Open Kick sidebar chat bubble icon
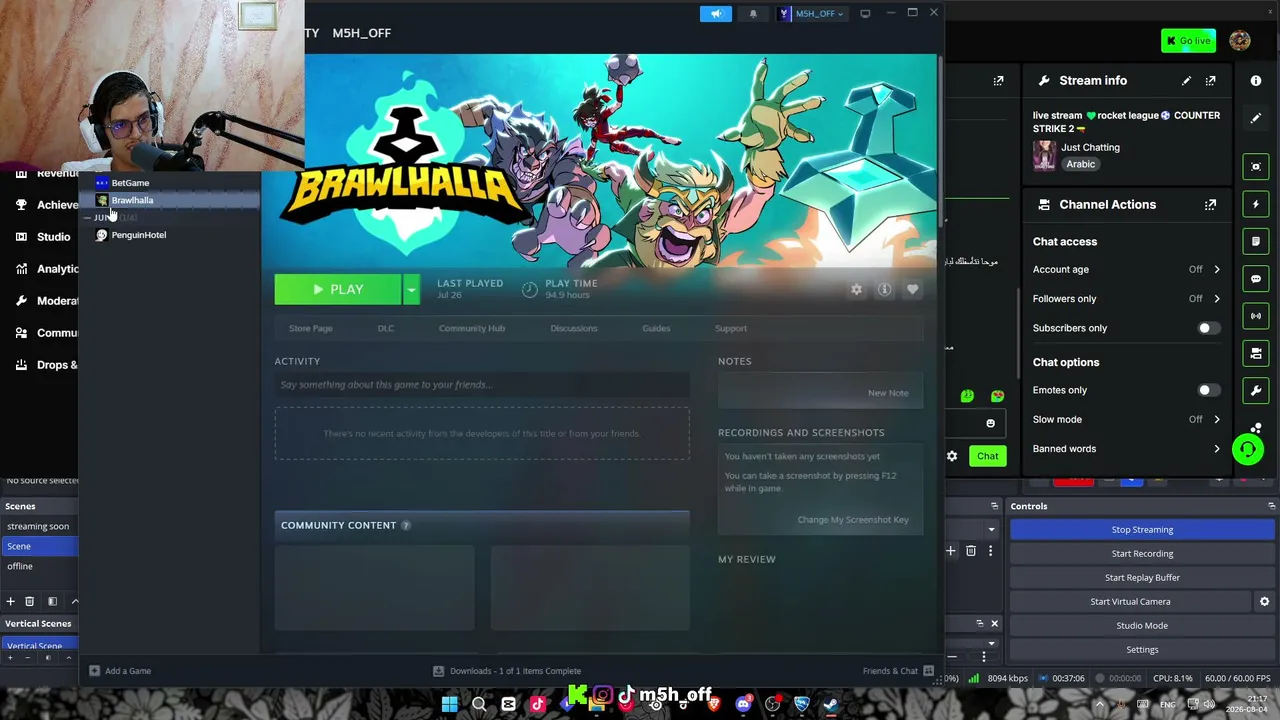This screenshot has height=720, width=1280. pos(1256,279)
